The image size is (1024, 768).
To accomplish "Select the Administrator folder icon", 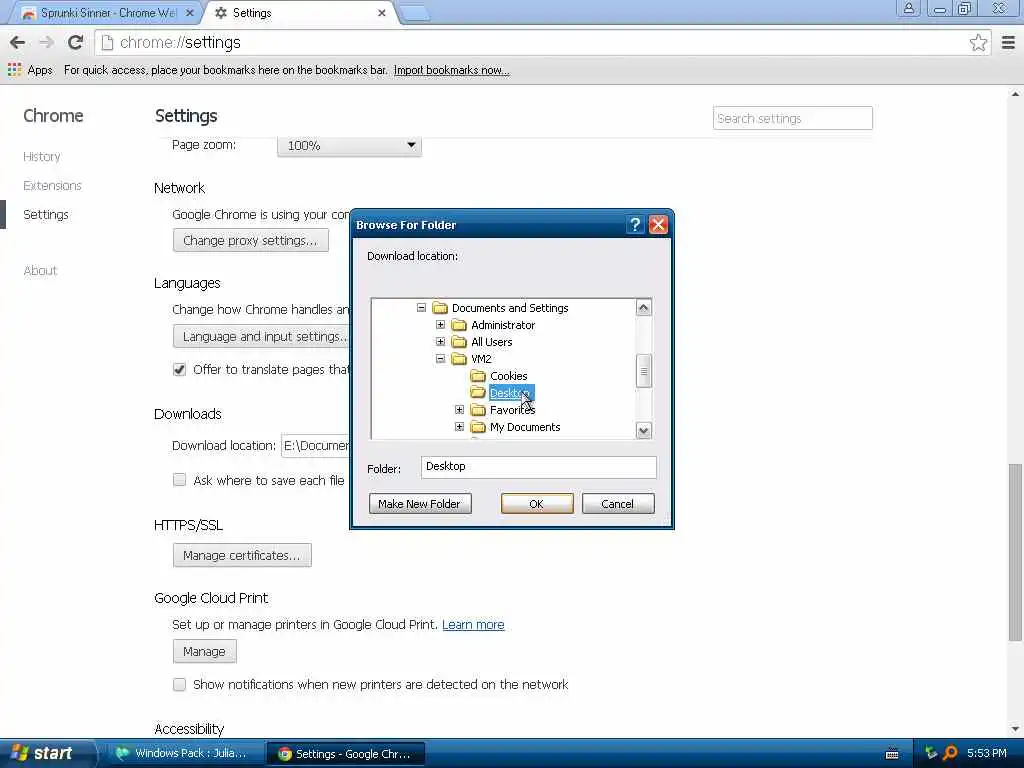I will tap(459, 325).
